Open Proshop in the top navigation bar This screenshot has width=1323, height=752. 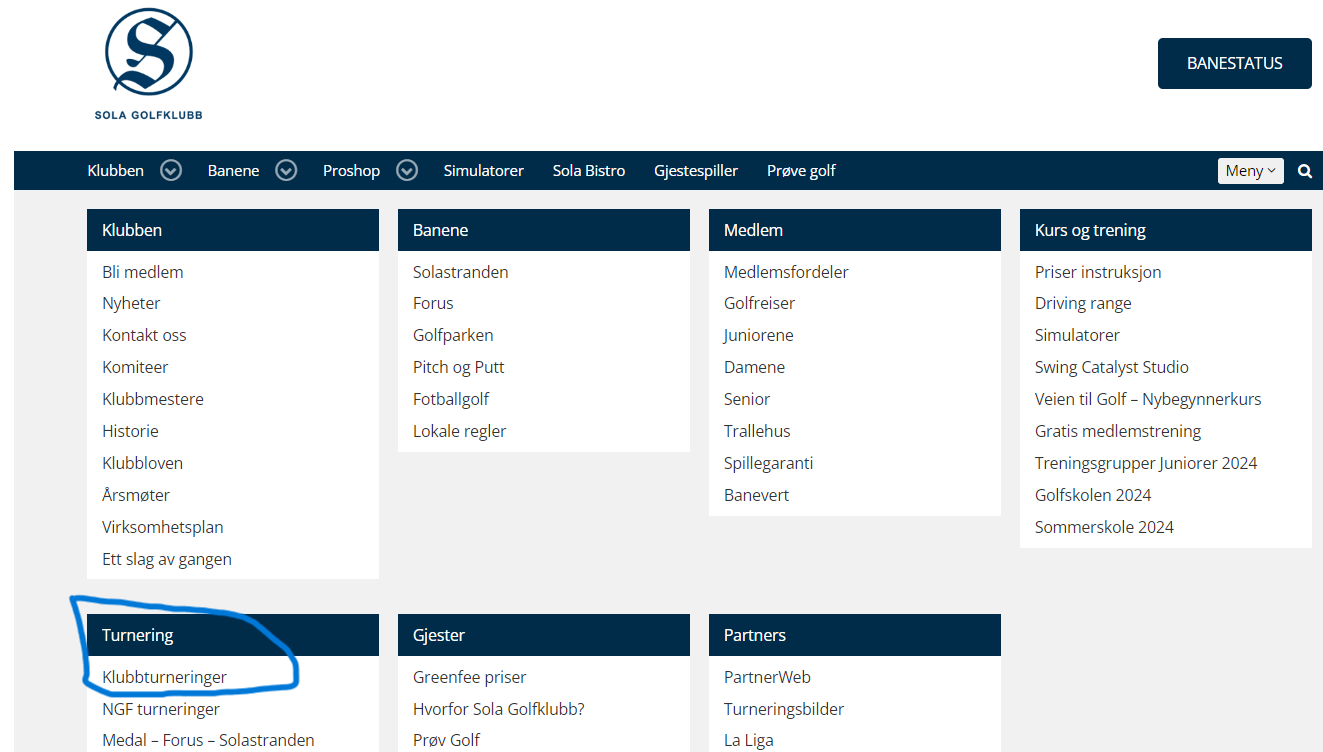351,171
